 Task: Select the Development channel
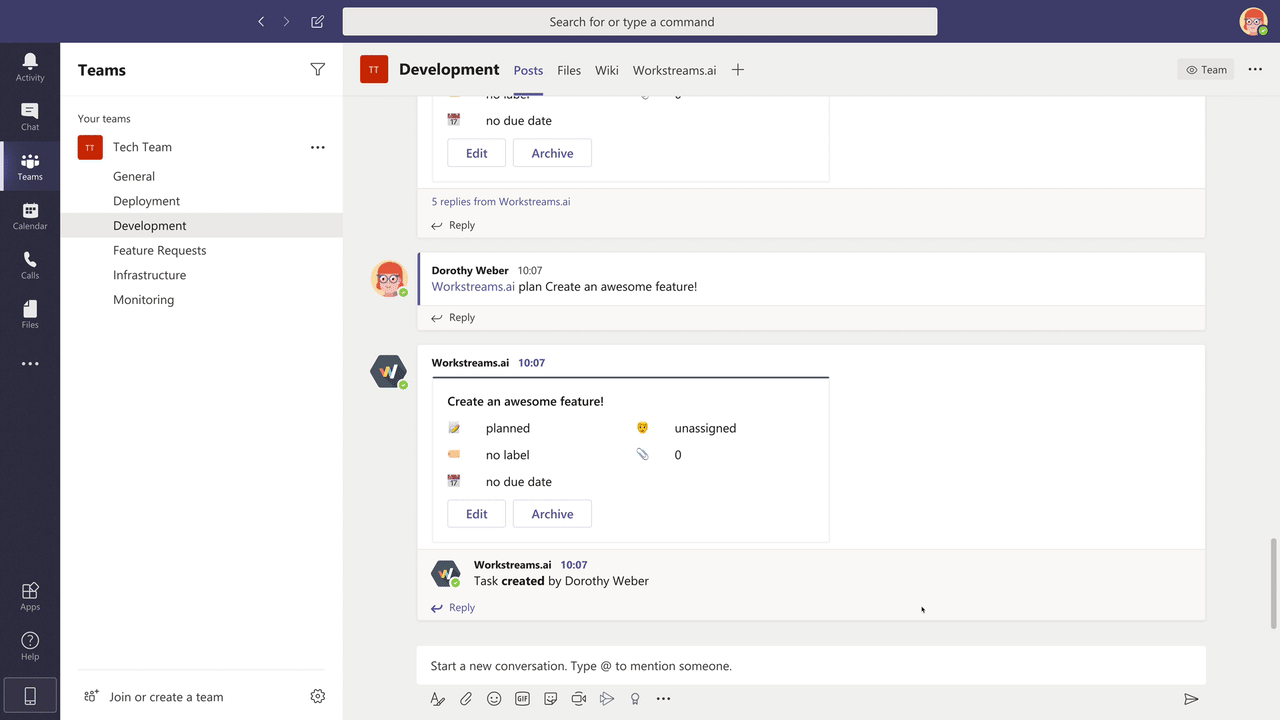201,226
